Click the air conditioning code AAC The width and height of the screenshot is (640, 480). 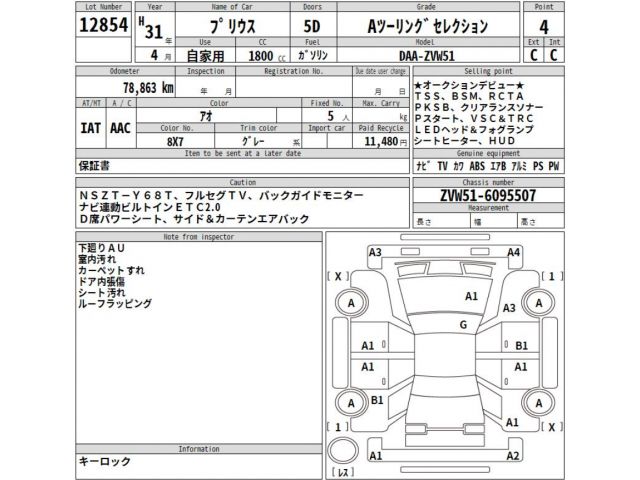coord(120,128)
